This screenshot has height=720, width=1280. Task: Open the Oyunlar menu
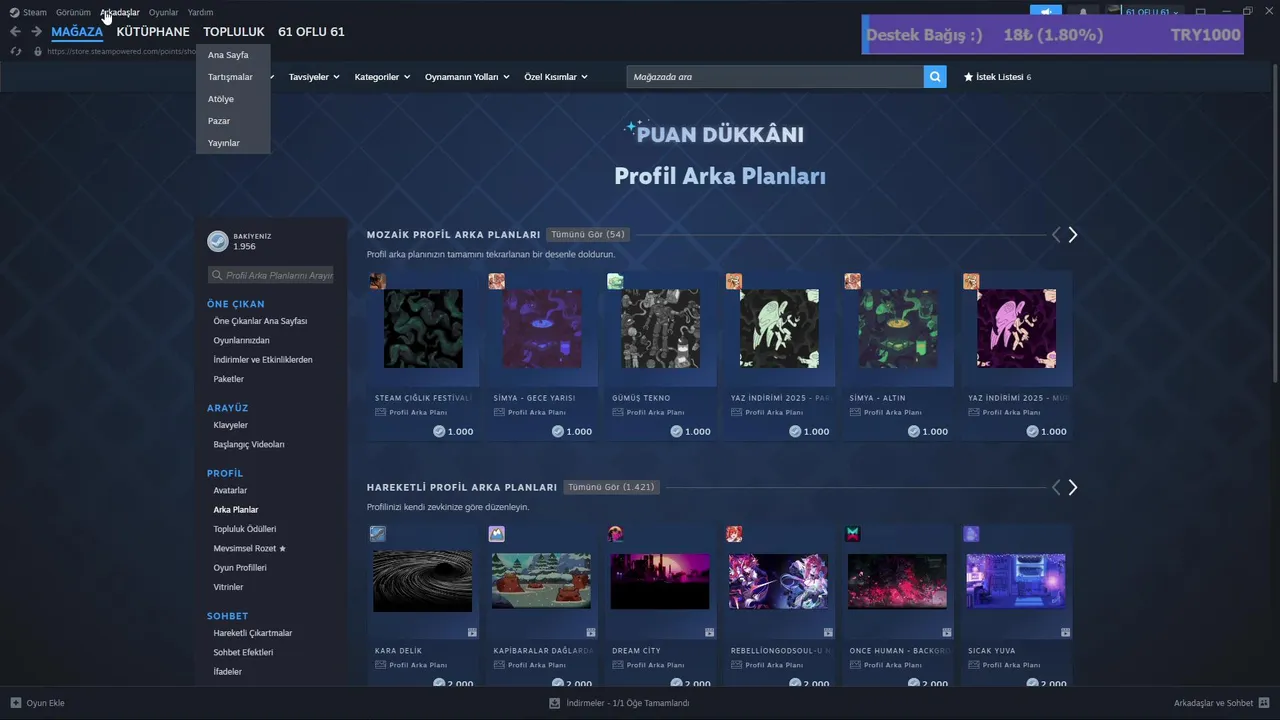pos(163,12)
